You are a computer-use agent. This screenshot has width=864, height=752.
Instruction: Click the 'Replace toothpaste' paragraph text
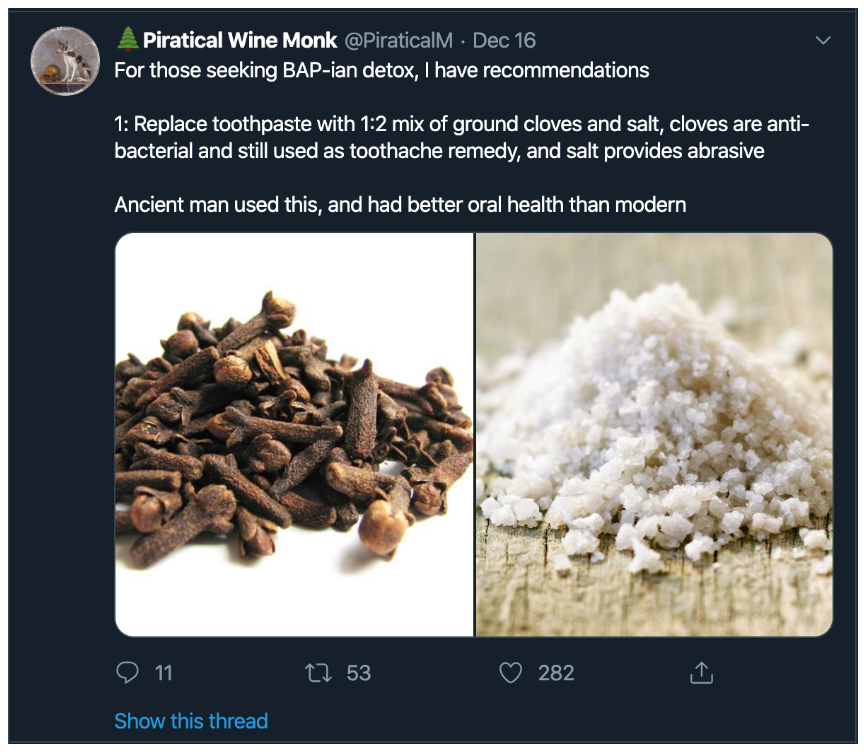coord(461,124)
